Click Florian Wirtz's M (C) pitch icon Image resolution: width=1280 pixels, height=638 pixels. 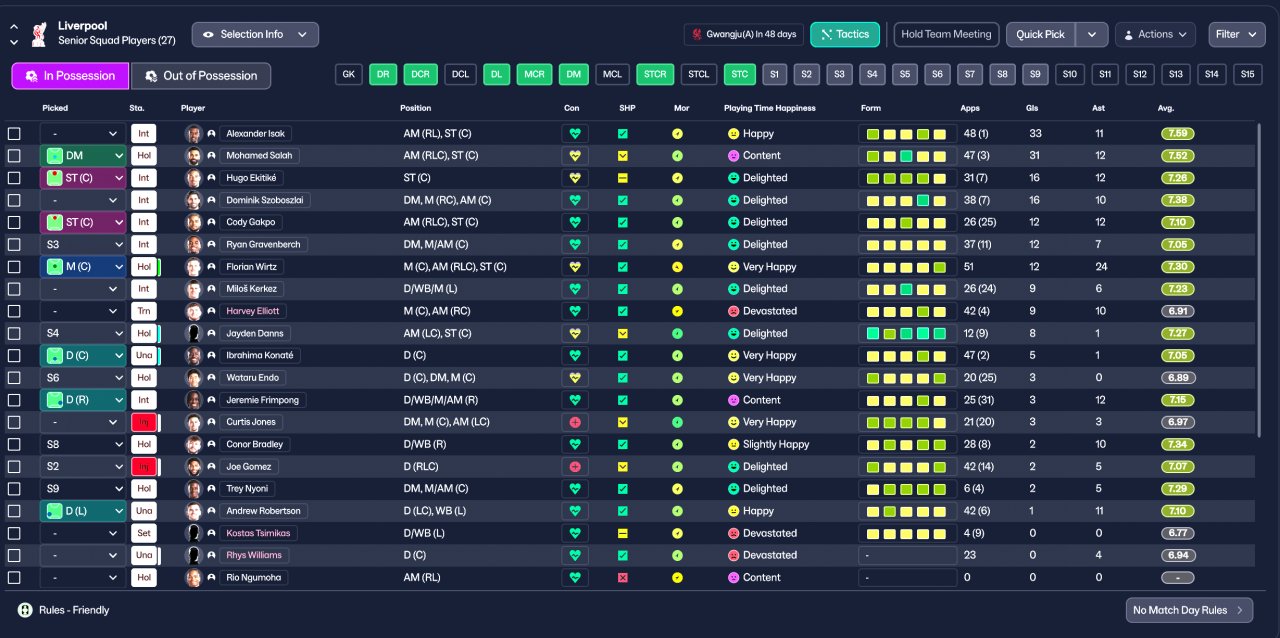click(55, 267)
